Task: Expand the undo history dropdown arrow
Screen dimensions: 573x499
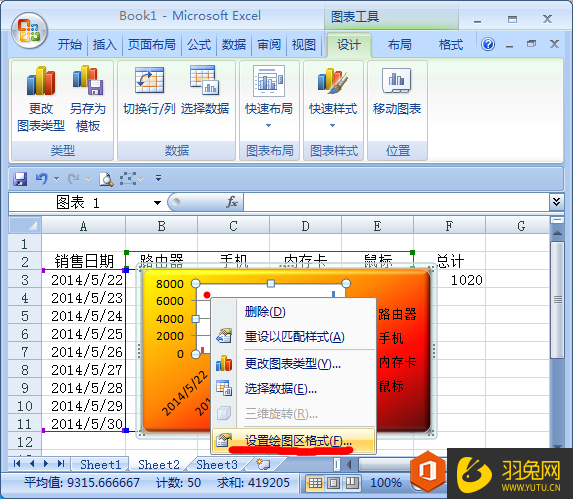Action: (57, 179)
